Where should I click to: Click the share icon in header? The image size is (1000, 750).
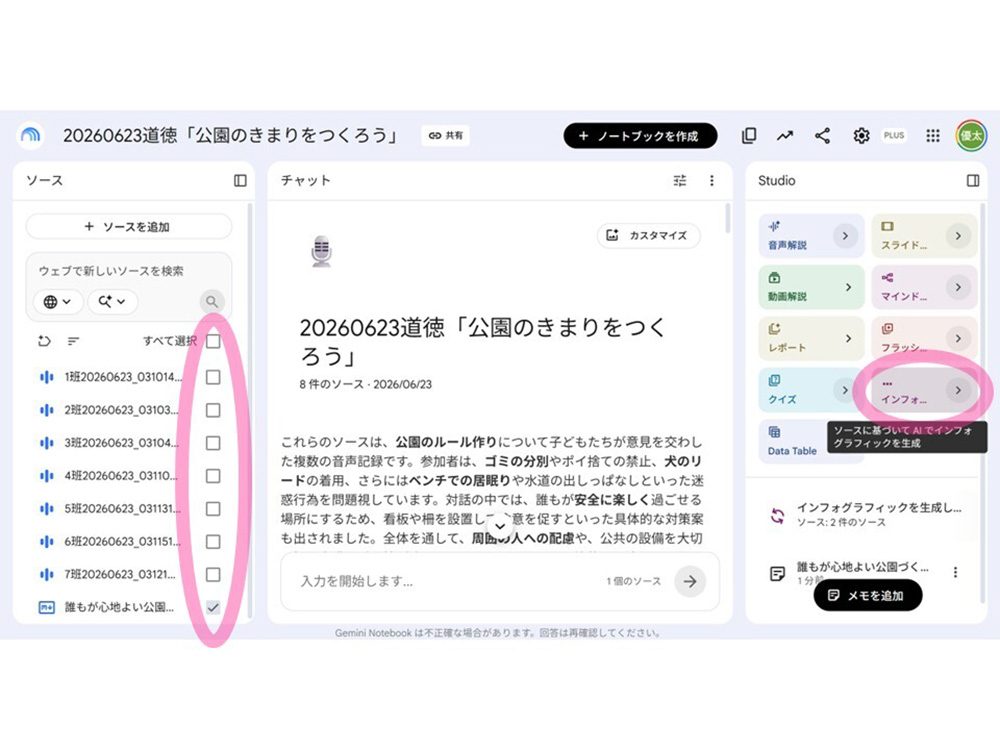tap(823, 135)
